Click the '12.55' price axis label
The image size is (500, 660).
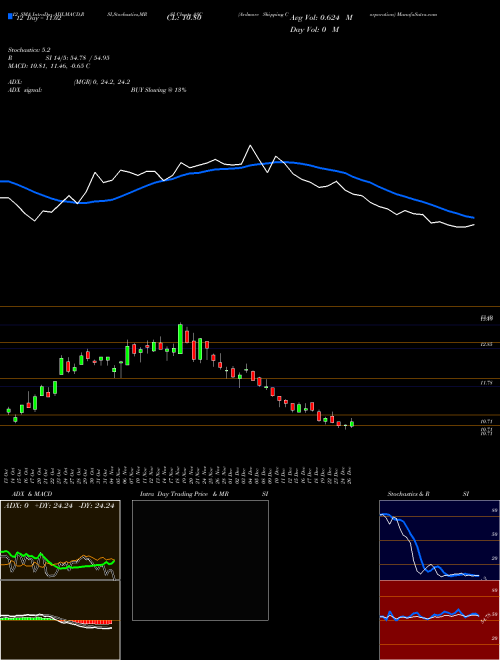486,344
